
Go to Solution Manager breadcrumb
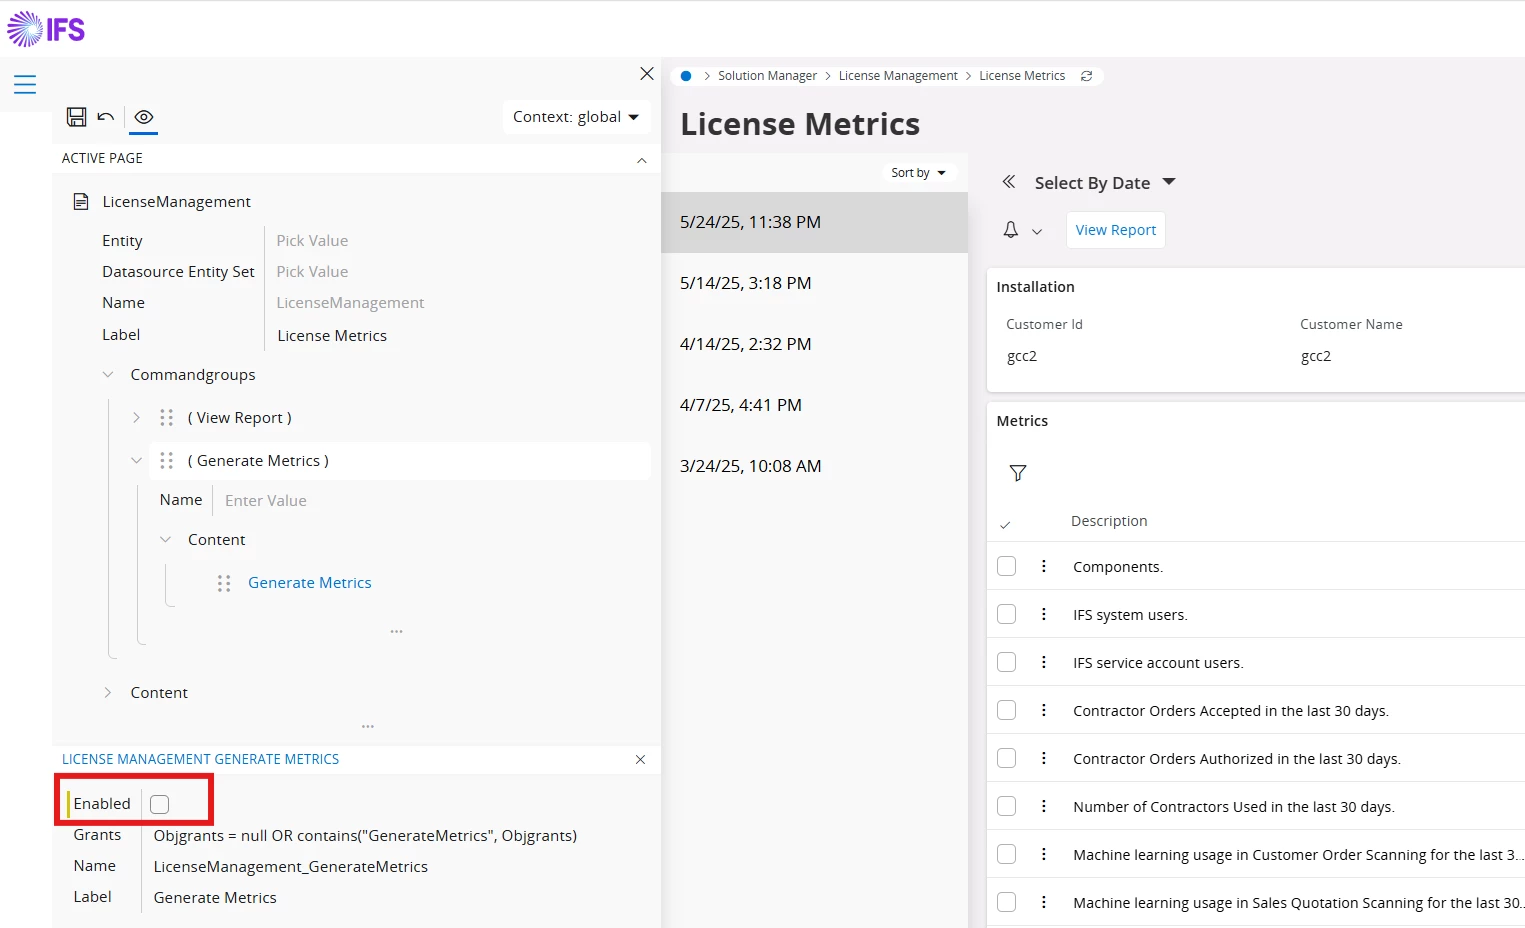coord(767,76)
